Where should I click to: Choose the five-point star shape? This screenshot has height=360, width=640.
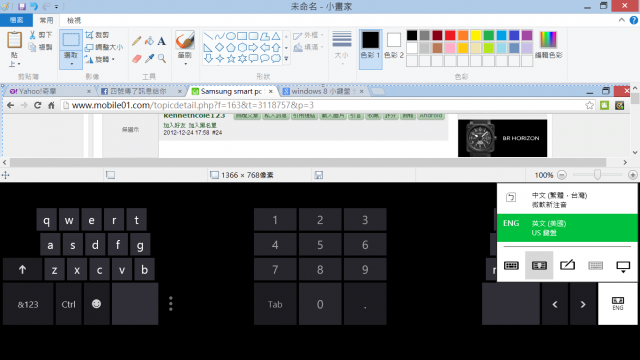[231, 58]
